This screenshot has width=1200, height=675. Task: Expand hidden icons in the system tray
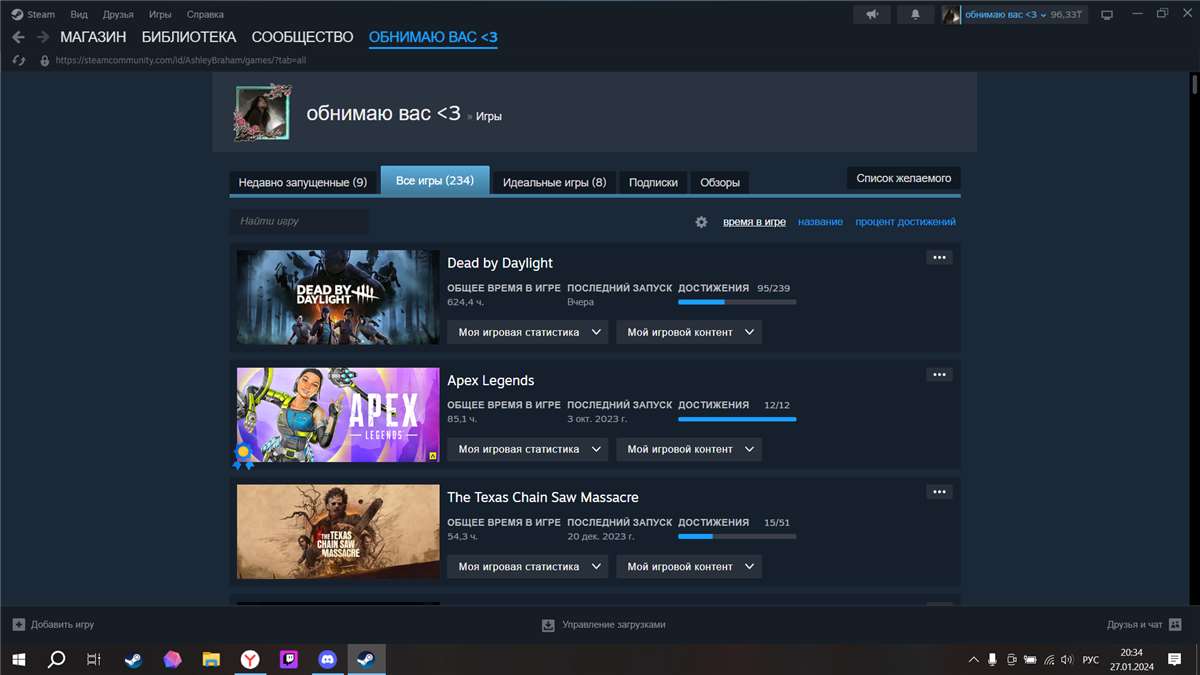[x=972, y=659]
